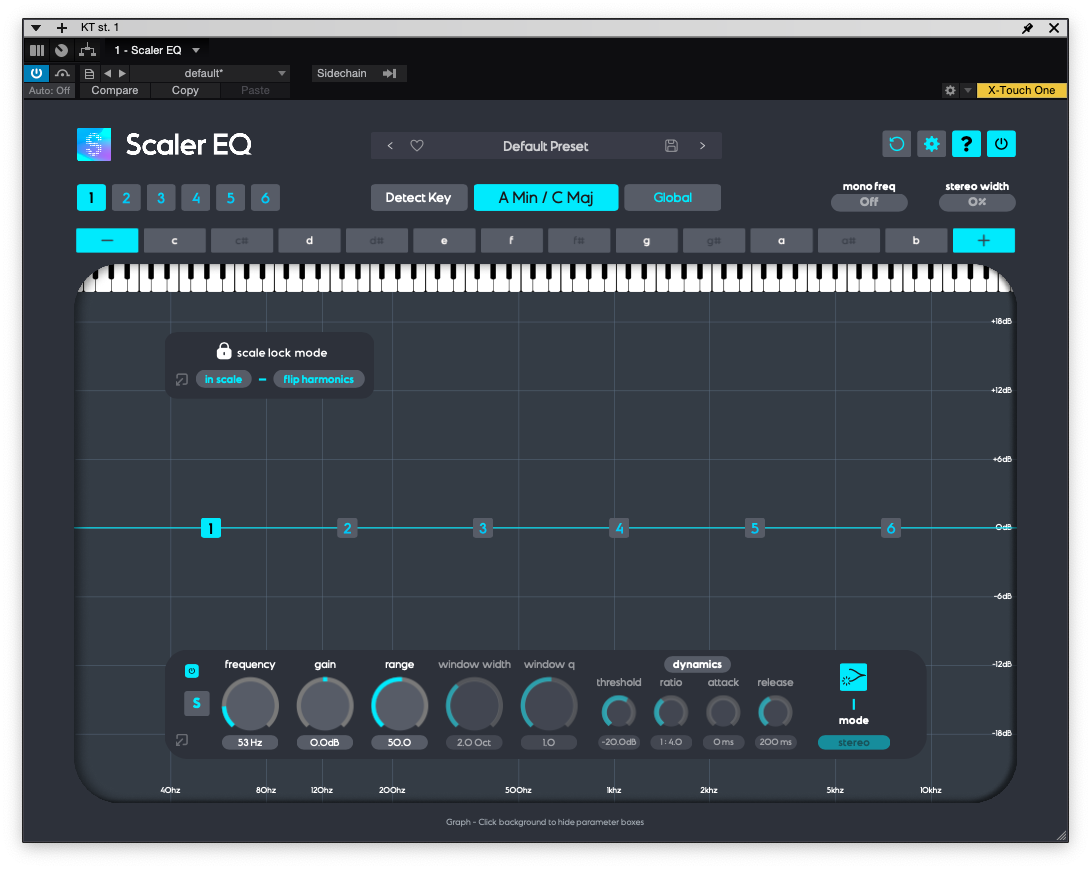Open the help question mark icon

pyautogui.click(x=966, y=144)
